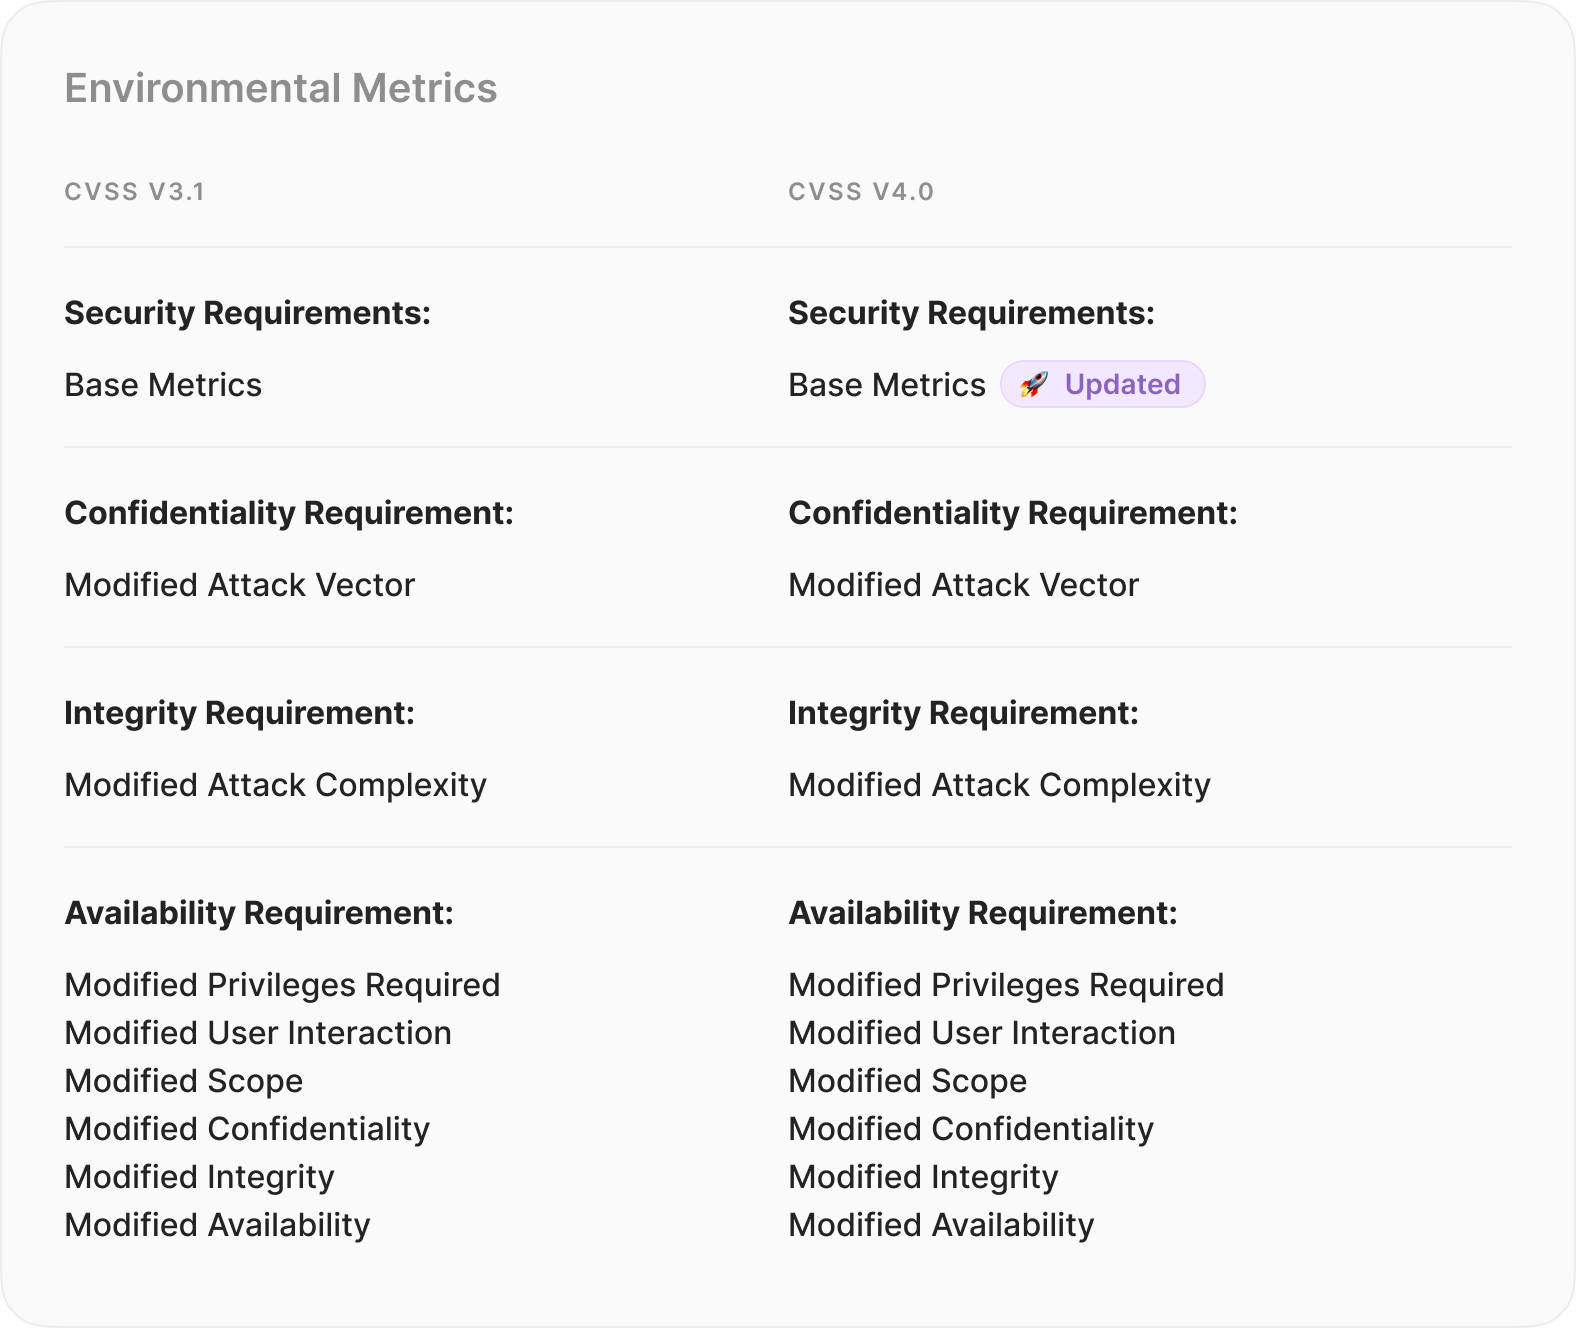Viewport: 1576px width, 1328px height.
Task: Select Modified Confidentiality in the v4.0 column
Action: pos(971,1129)
